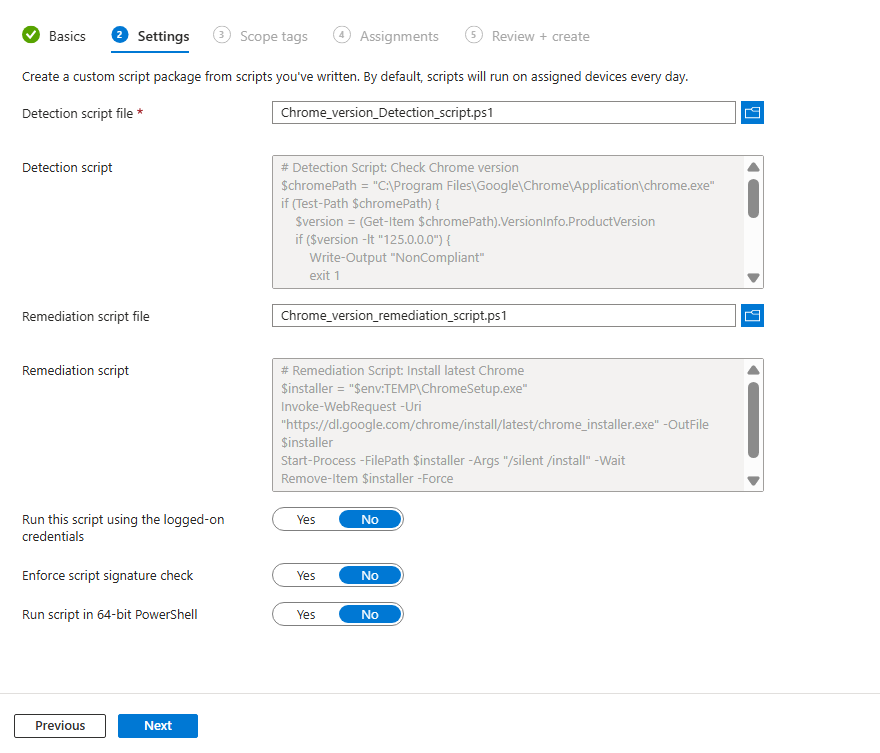Click the '# Detection Script: Check Chrome version' line
Screen dimensions: 880x753
[400, 168]
